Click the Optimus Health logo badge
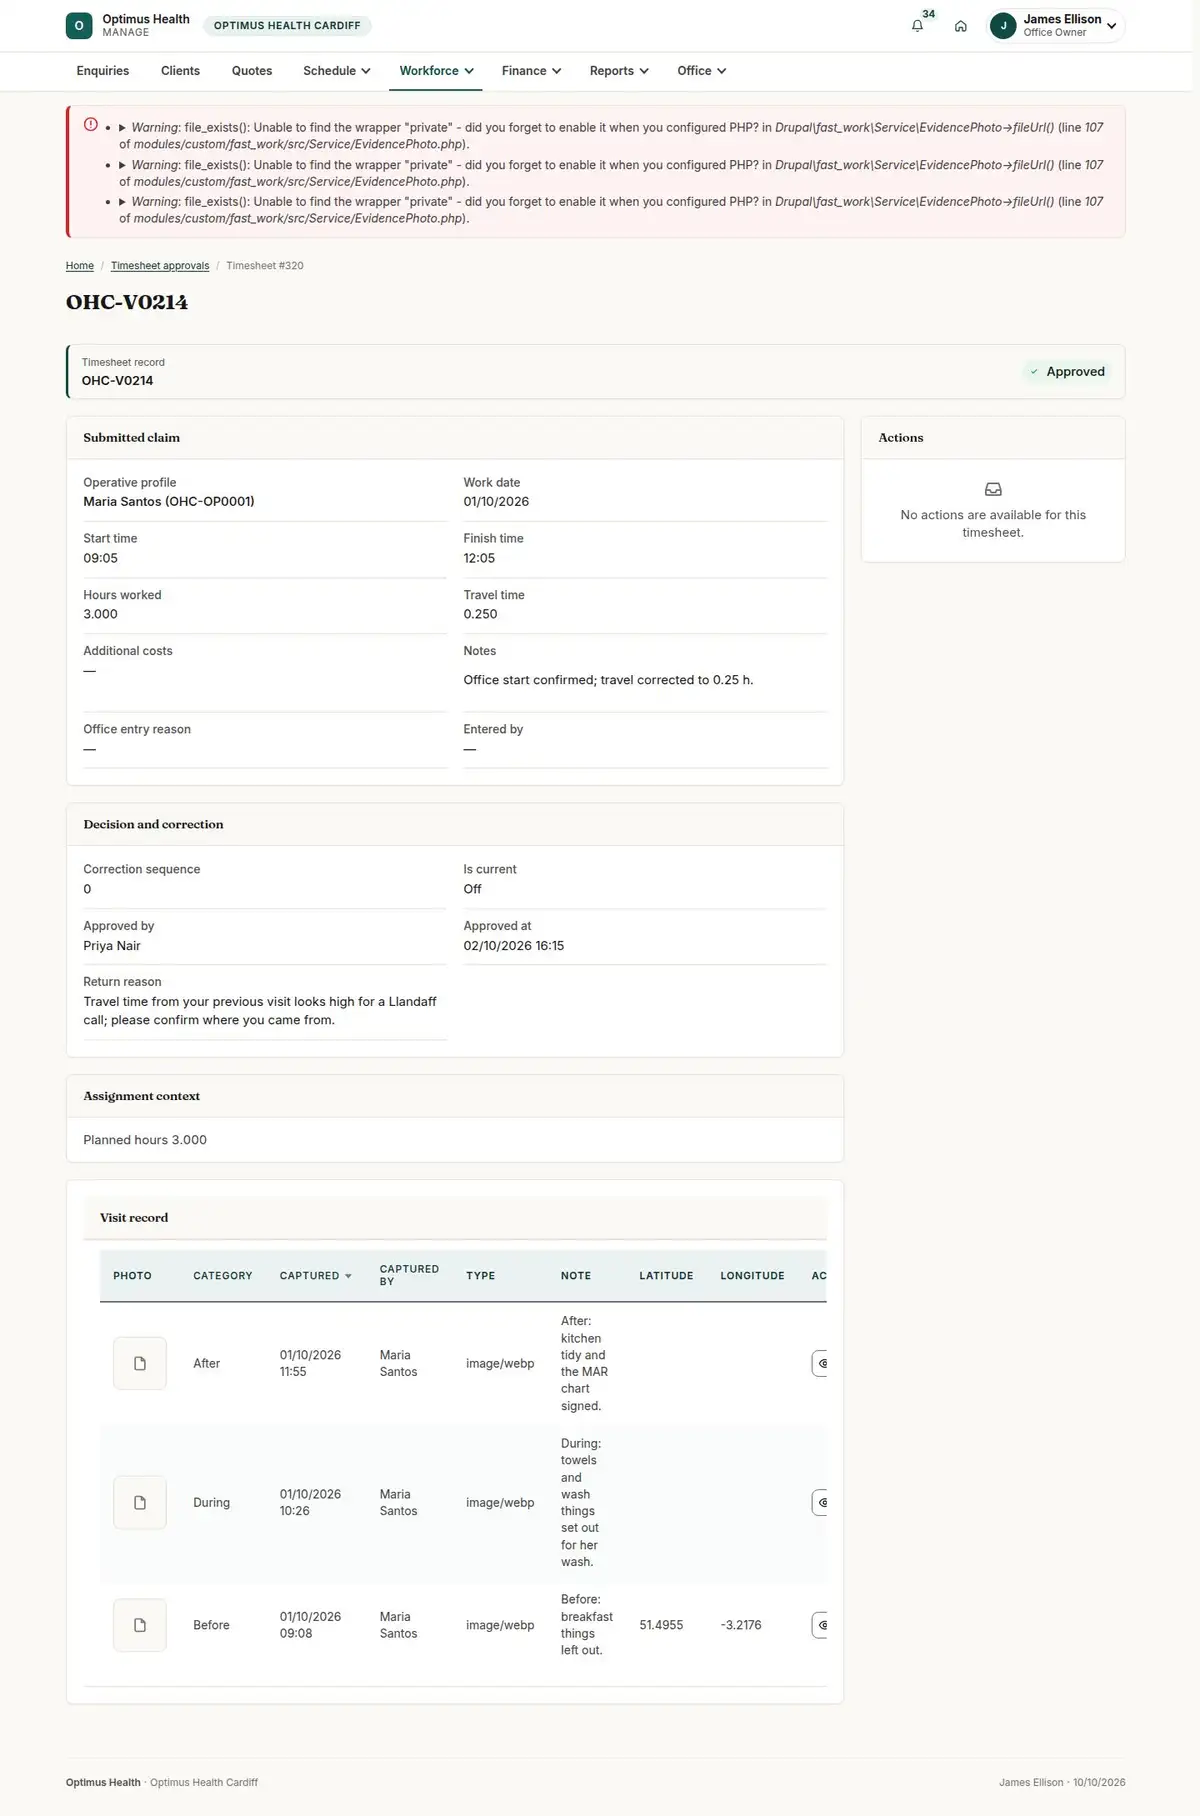 (x=79, y=26)
